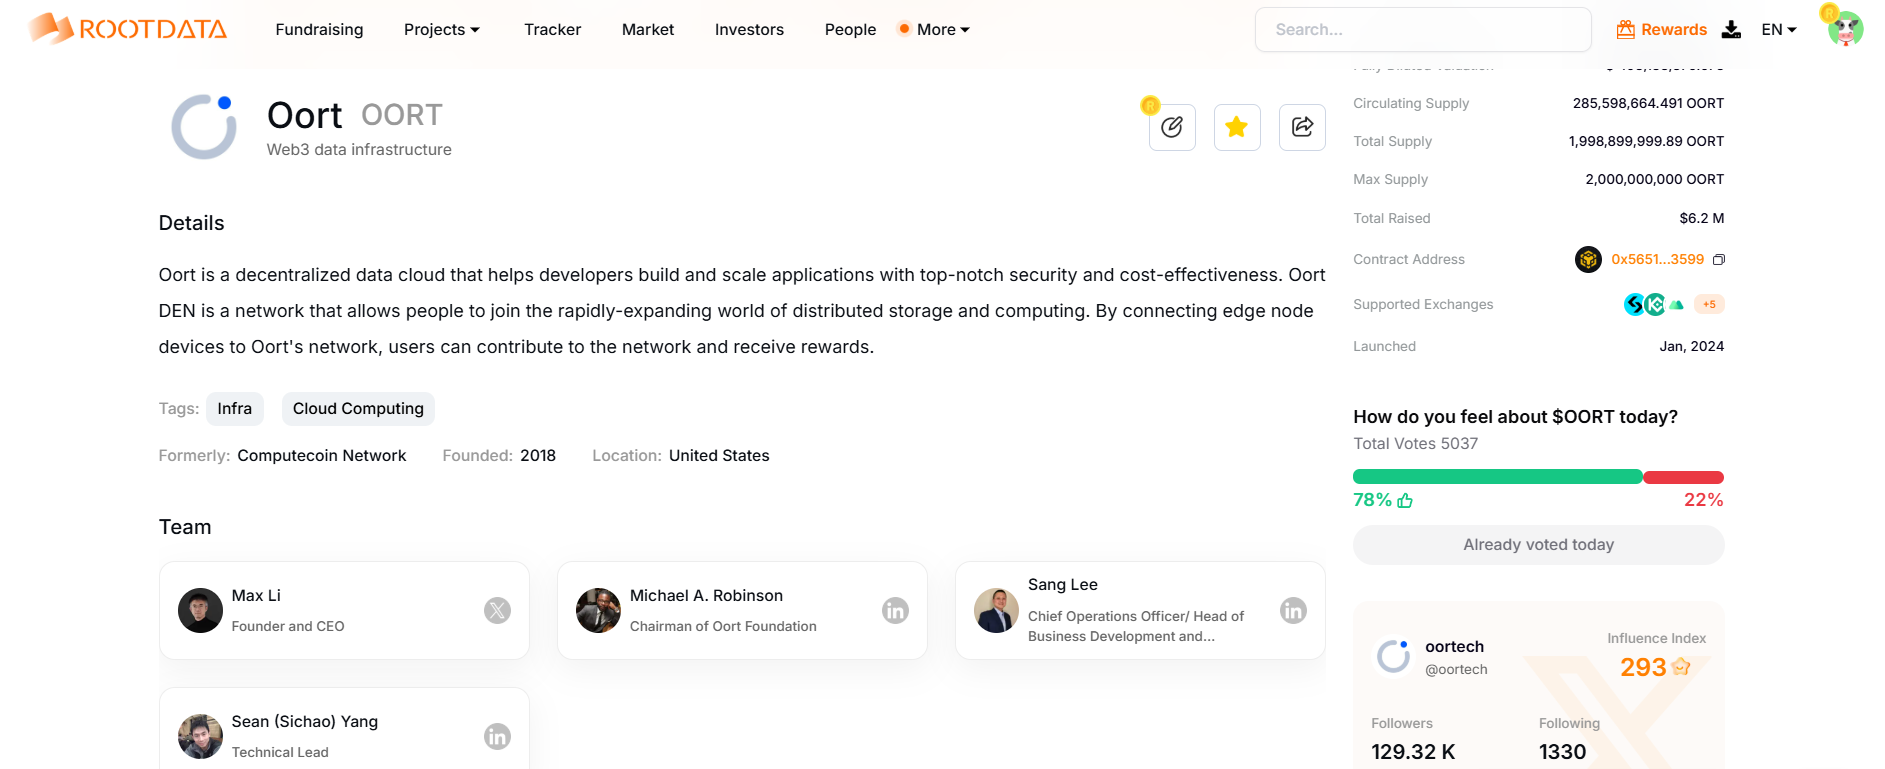The width and height of the screenshot is (1885, 769).
Task: Copy the contract address icon
Action: tap(1719, 260)
